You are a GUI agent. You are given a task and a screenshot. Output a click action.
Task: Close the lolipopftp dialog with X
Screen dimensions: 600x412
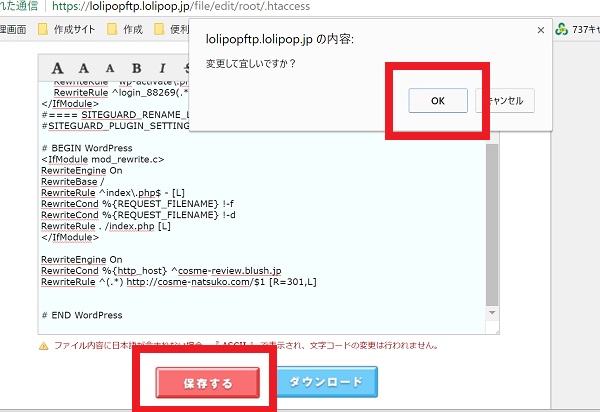coord(541,30)
